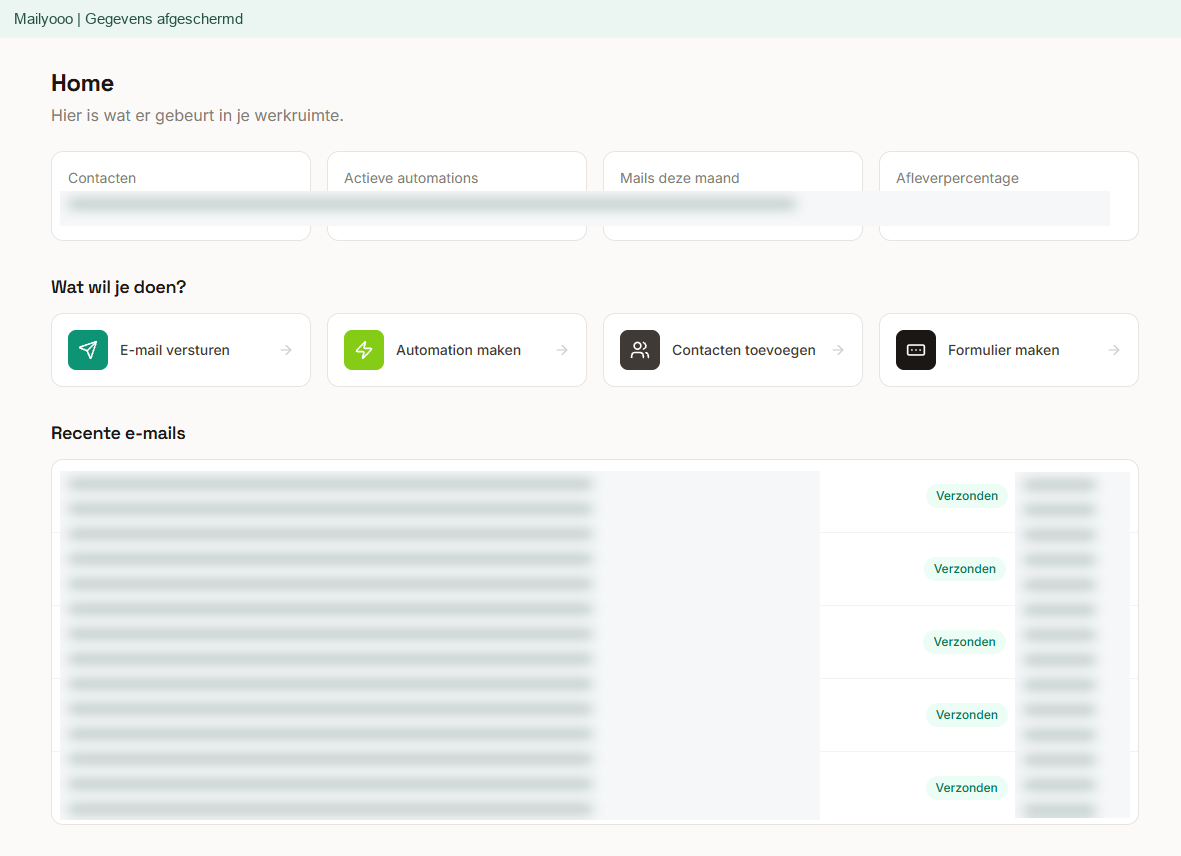Start the 'Formulier maken' label

point(1003,350)
